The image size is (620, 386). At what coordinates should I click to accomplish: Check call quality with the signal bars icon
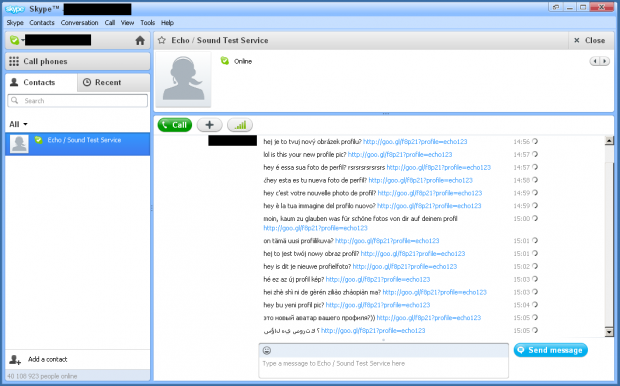240,125
